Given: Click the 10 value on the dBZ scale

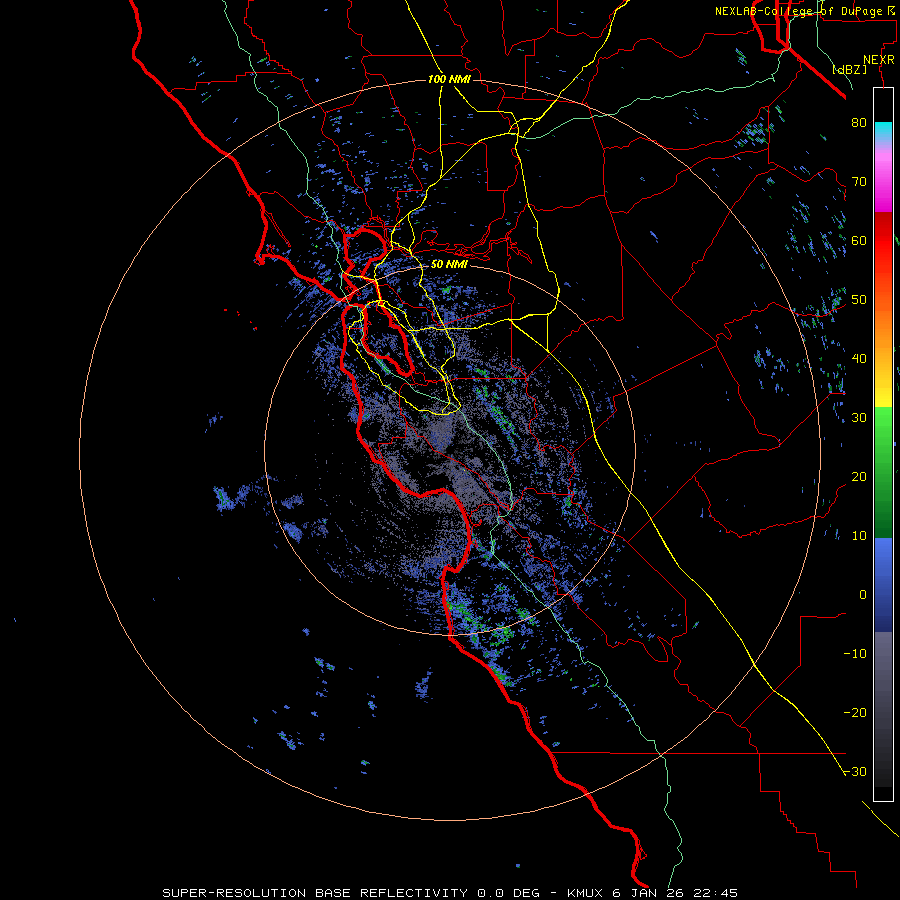Looking at the screenshot, I should pos(859,536).
